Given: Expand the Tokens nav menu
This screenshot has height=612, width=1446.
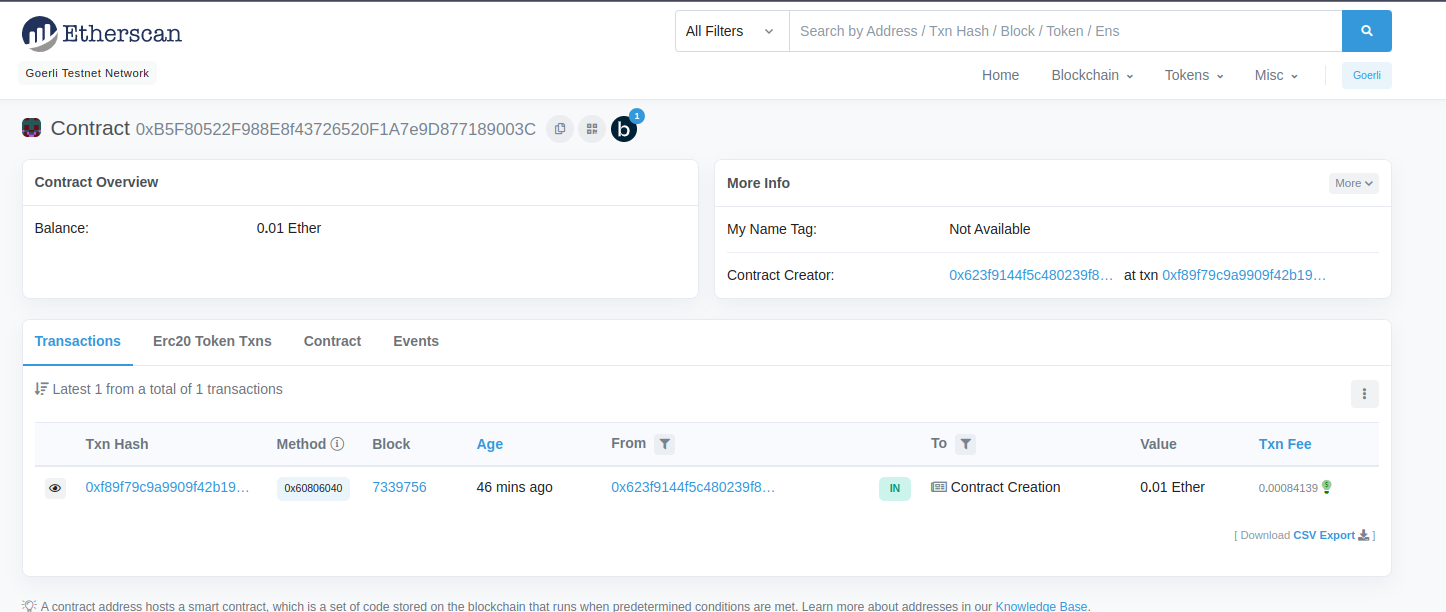Looking at the screenshot, I should tap(1194, 75).
